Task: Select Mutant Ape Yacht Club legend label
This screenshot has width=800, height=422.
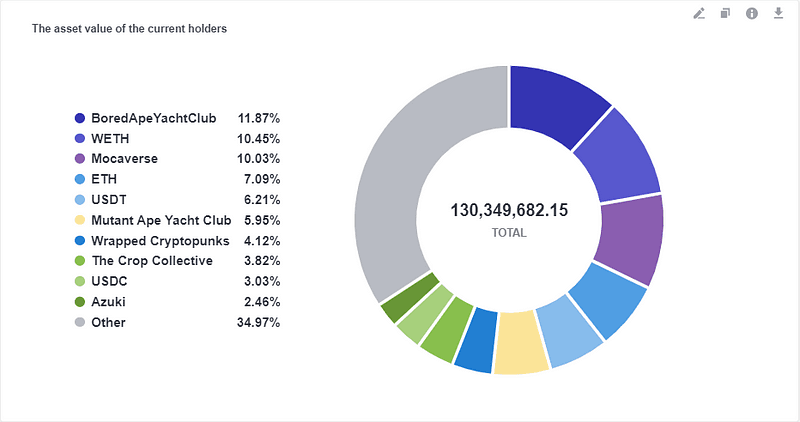Action: (161, 220)
